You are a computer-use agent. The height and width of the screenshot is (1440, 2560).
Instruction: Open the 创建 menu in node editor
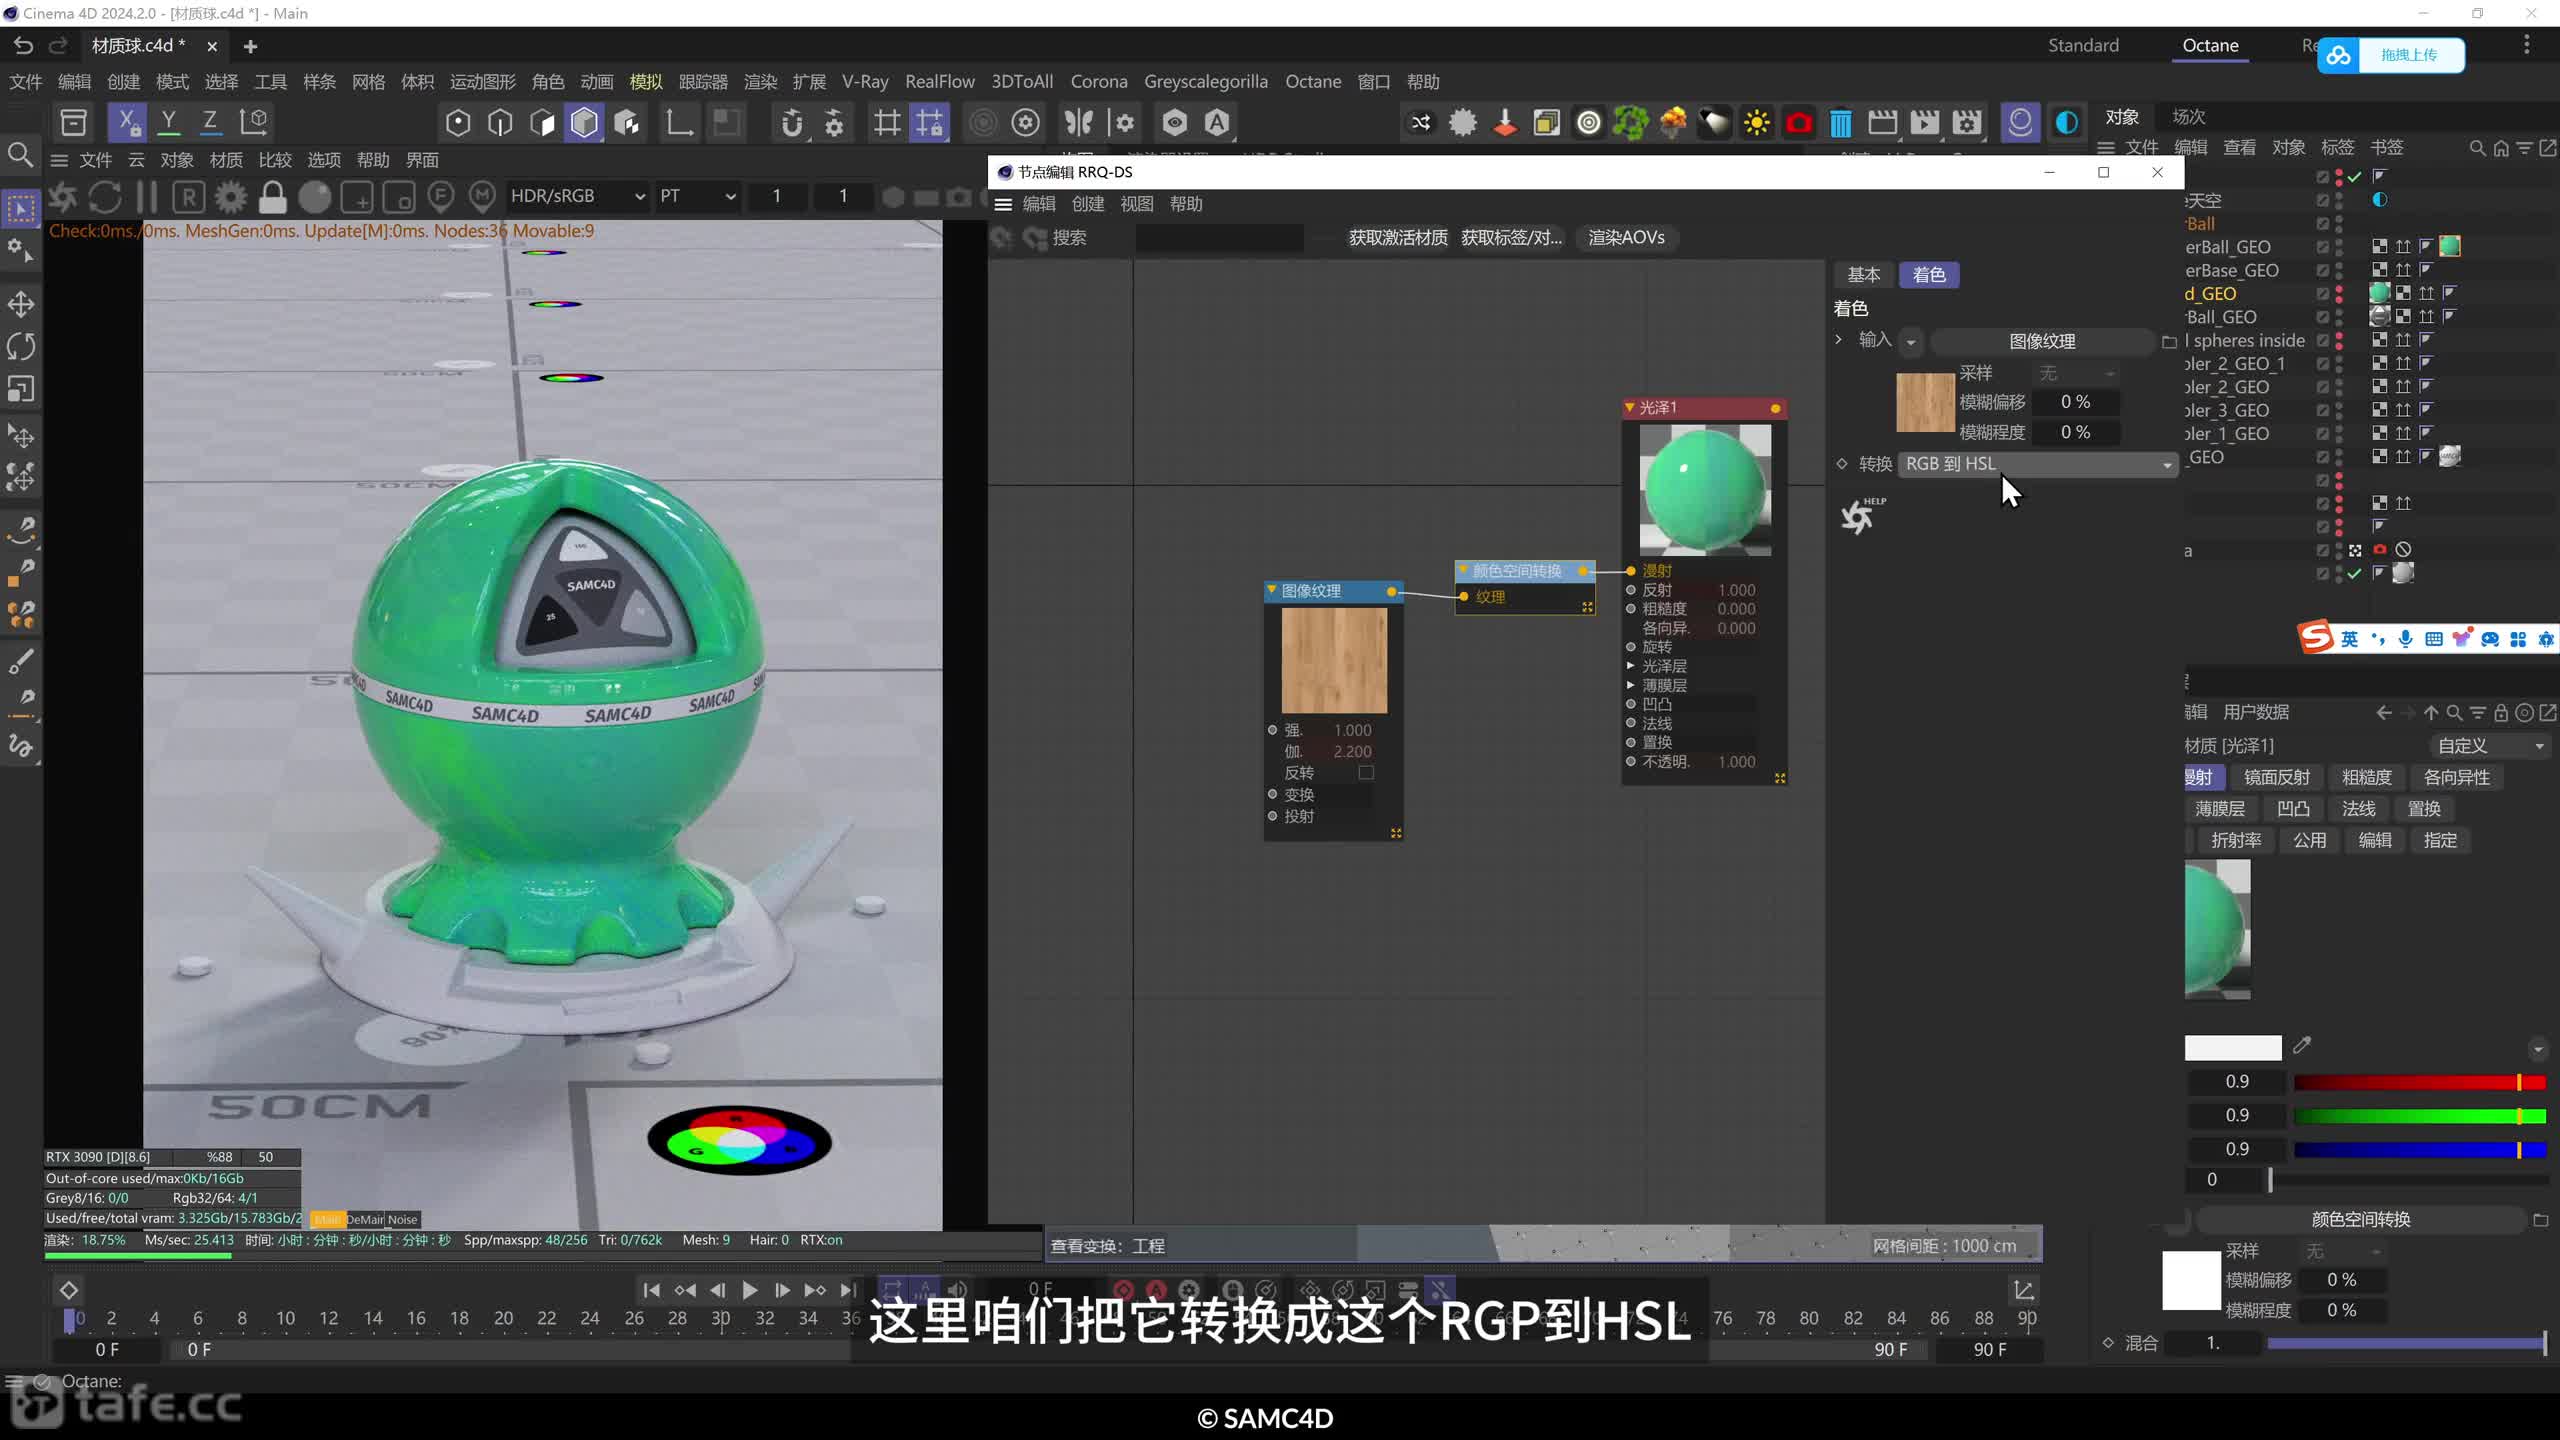[1087, 204]
